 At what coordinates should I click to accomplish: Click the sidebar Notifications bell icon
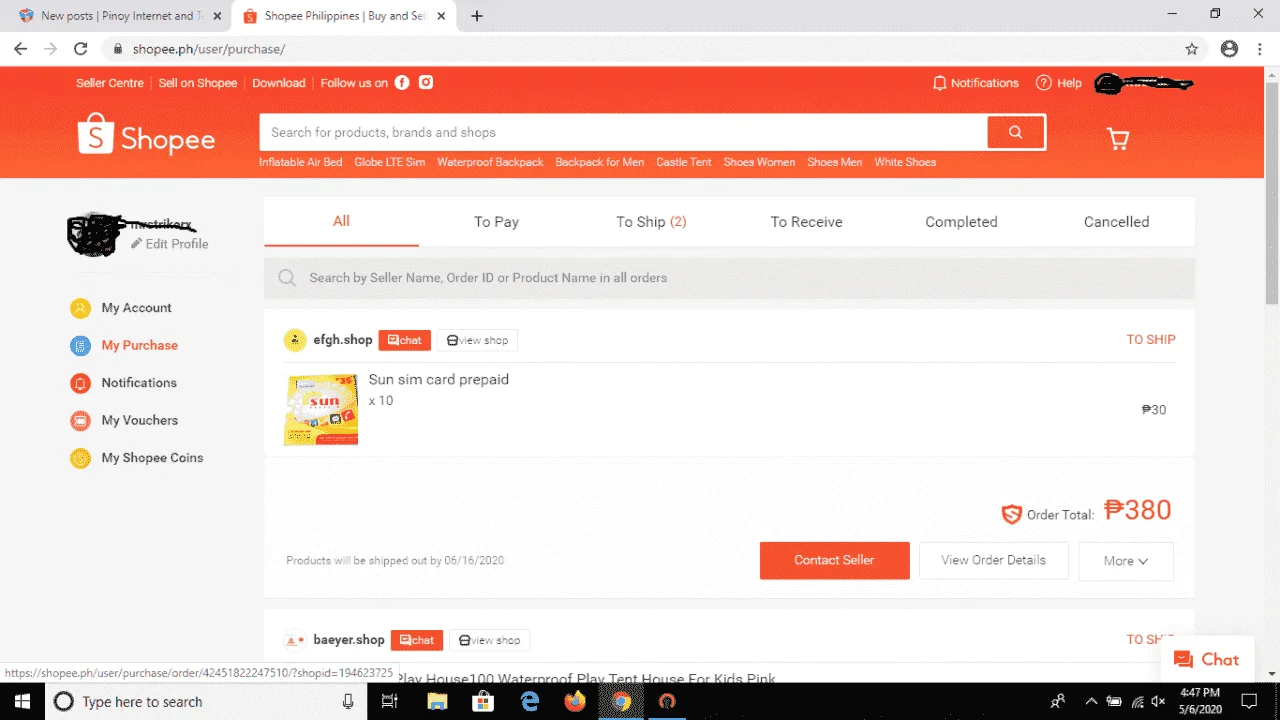click(80, 383)
